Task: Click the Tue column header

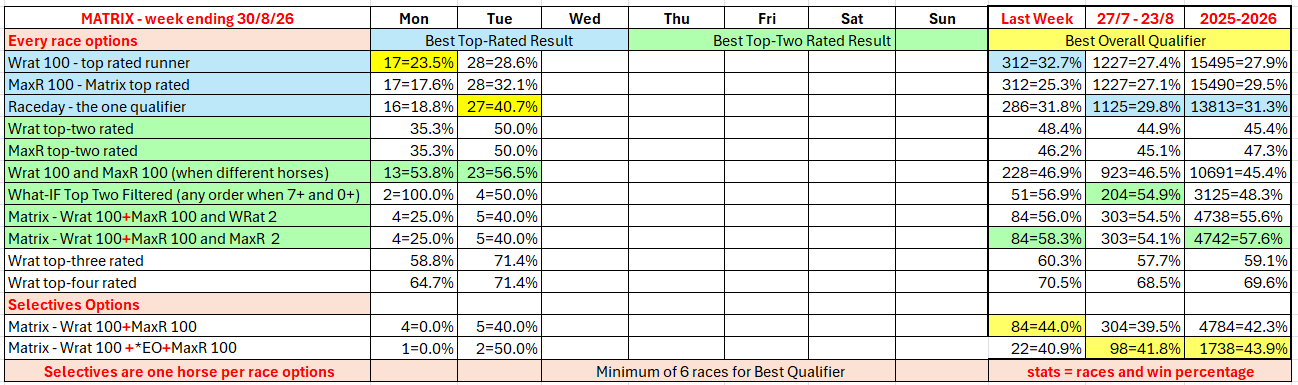Action: point(499,19)
